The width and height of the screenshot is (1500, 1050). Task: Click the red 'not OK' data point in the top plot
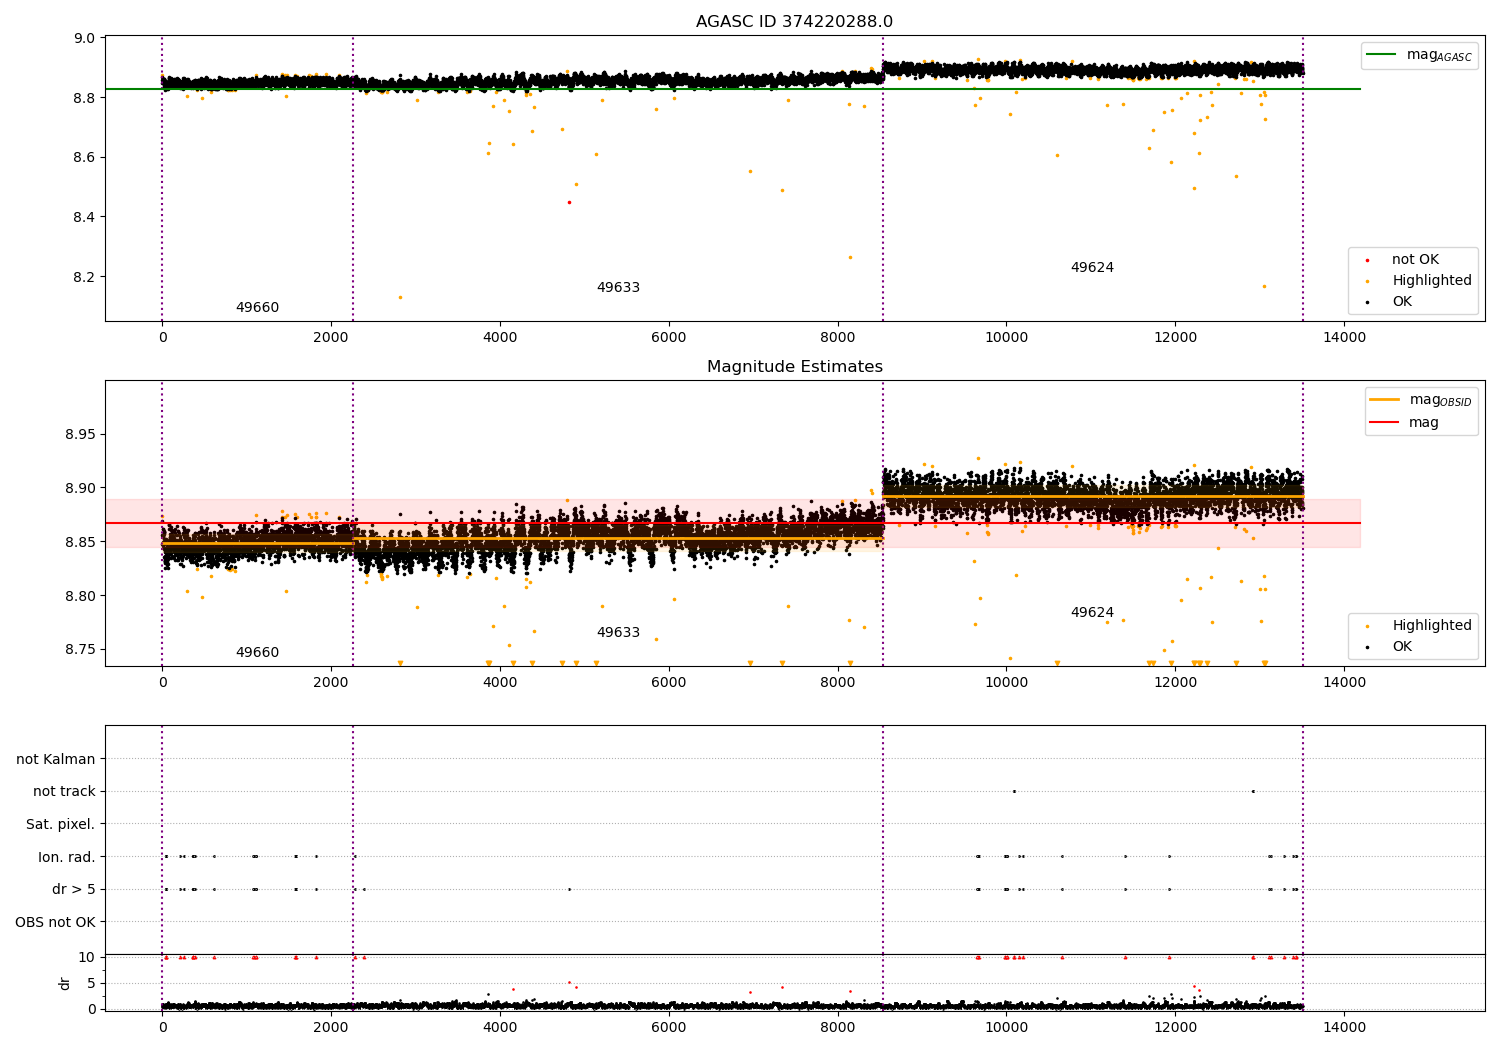[x=569, y=202]
